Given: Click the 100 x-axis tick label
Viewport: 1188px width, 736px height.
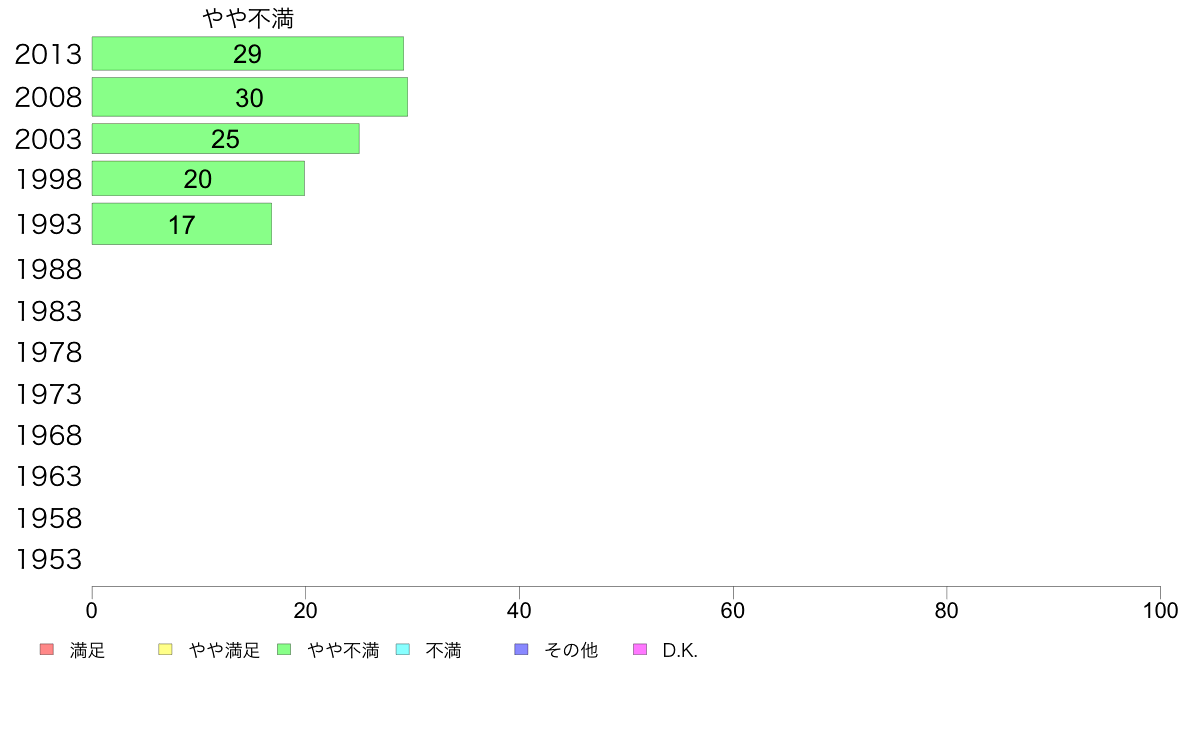Looking at the screenshot, I should 1160,611.
